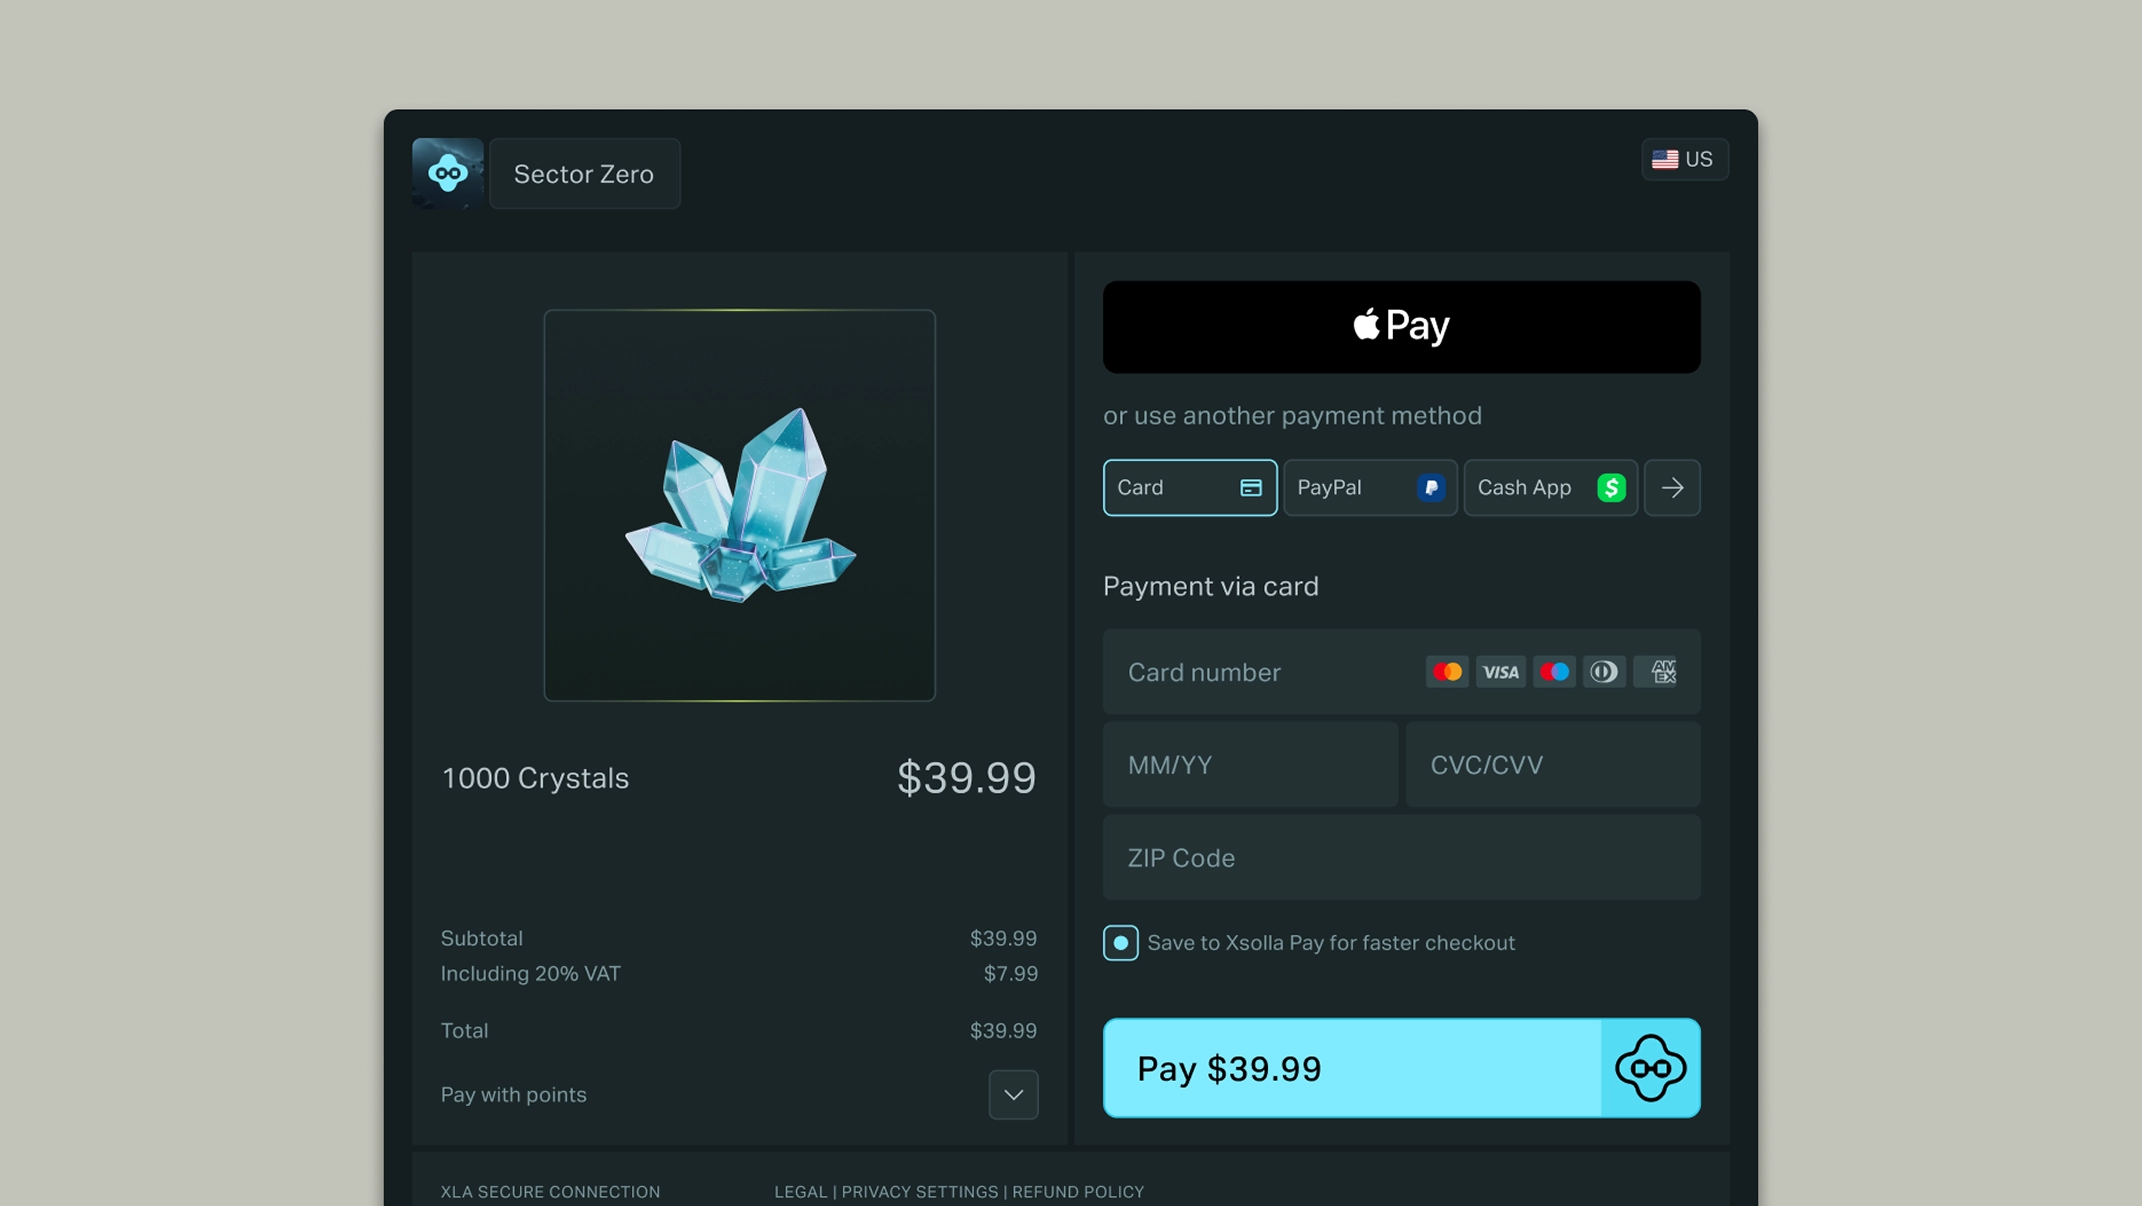Click the Xsolla logo on Pay button
The image size is (2142, 1206).
[x=1650, y=1068]
